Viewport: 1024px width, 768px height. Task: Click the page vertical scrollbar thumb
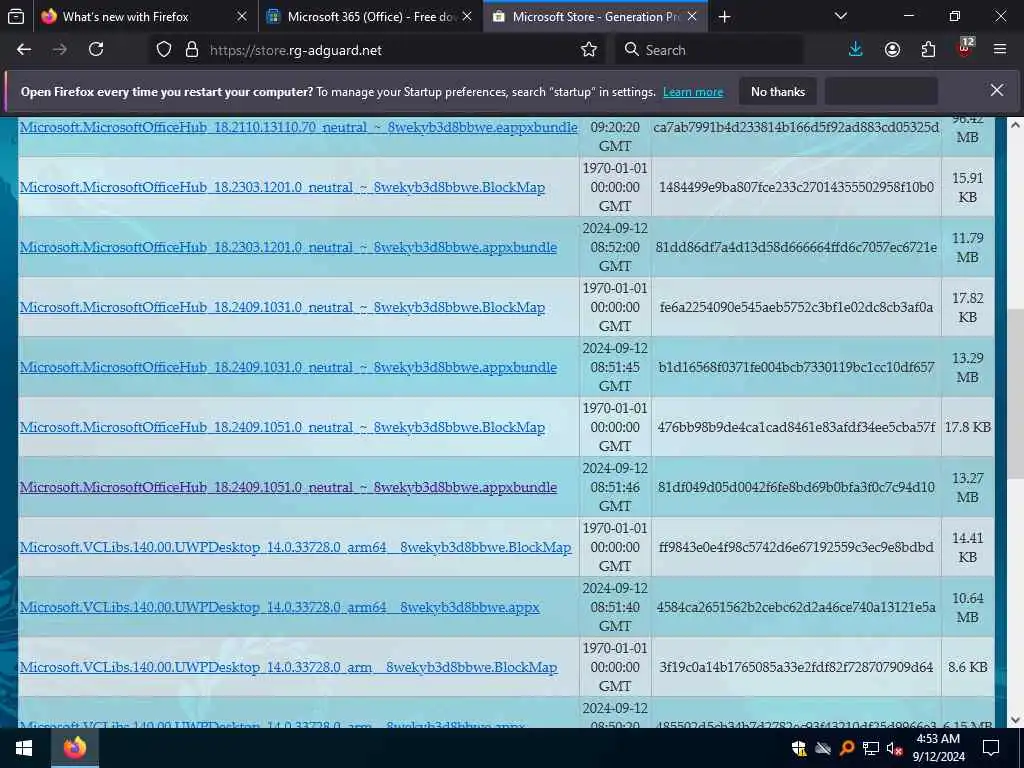(1016, 393)
